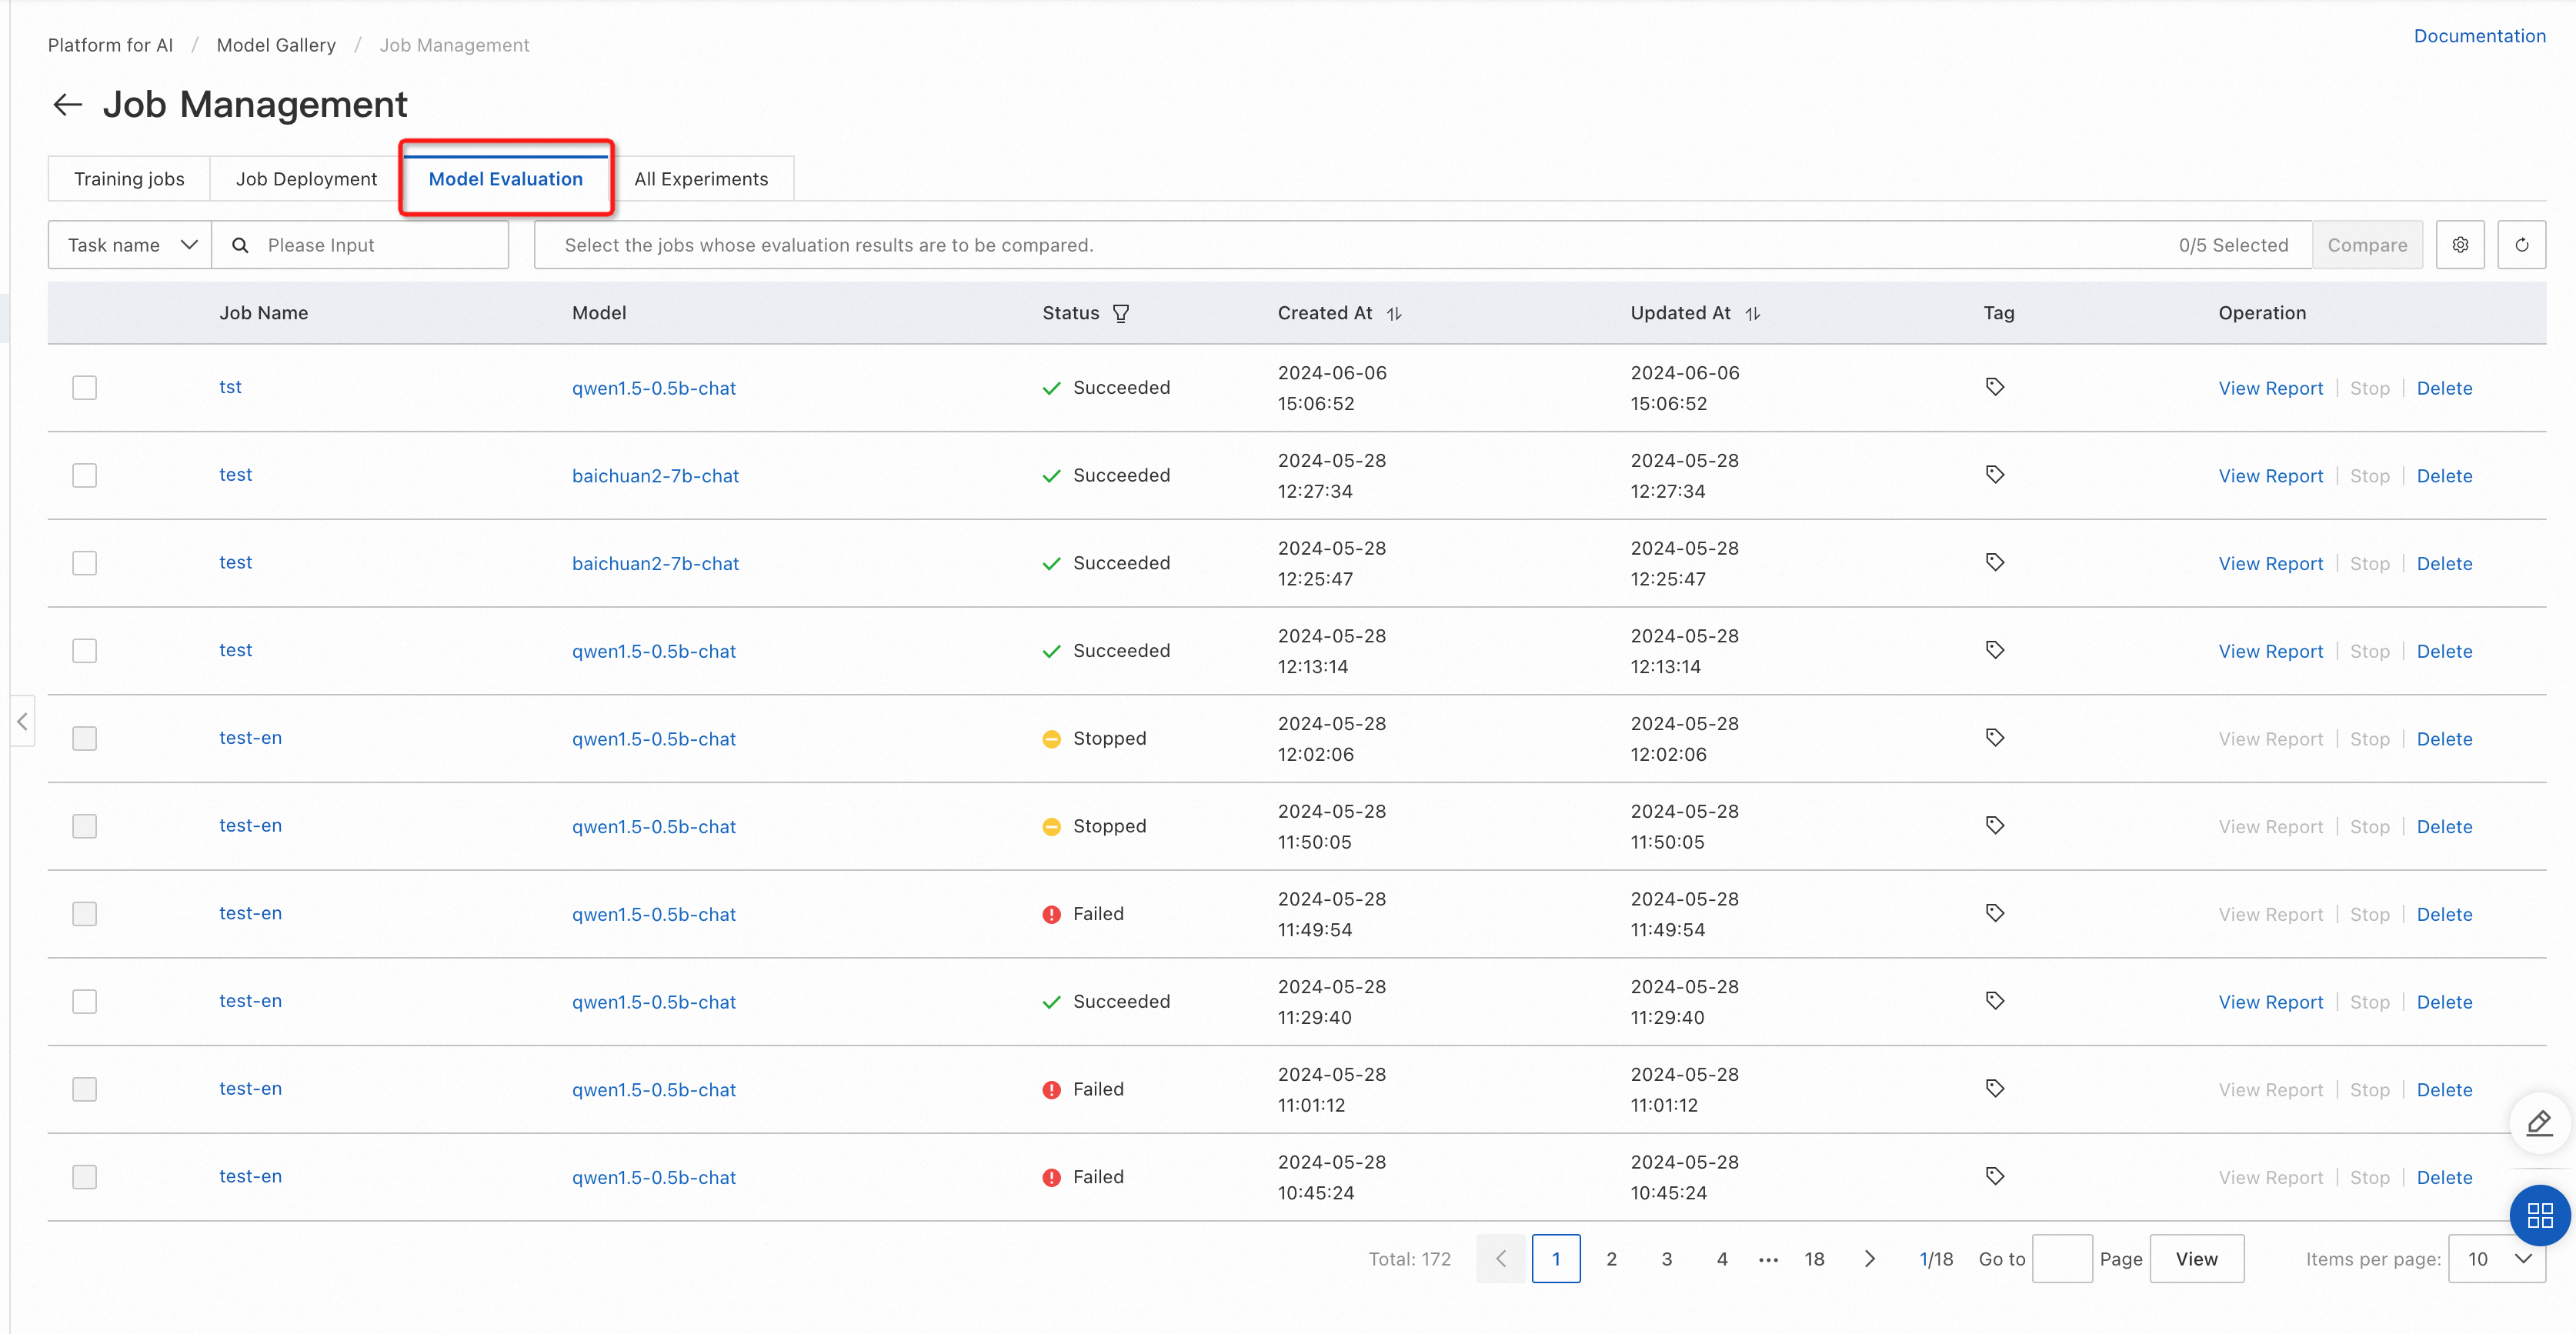2576x1334 pixels.
Task: Click tag icon in 11:29:40 row
Action: pos(1994,1001)
